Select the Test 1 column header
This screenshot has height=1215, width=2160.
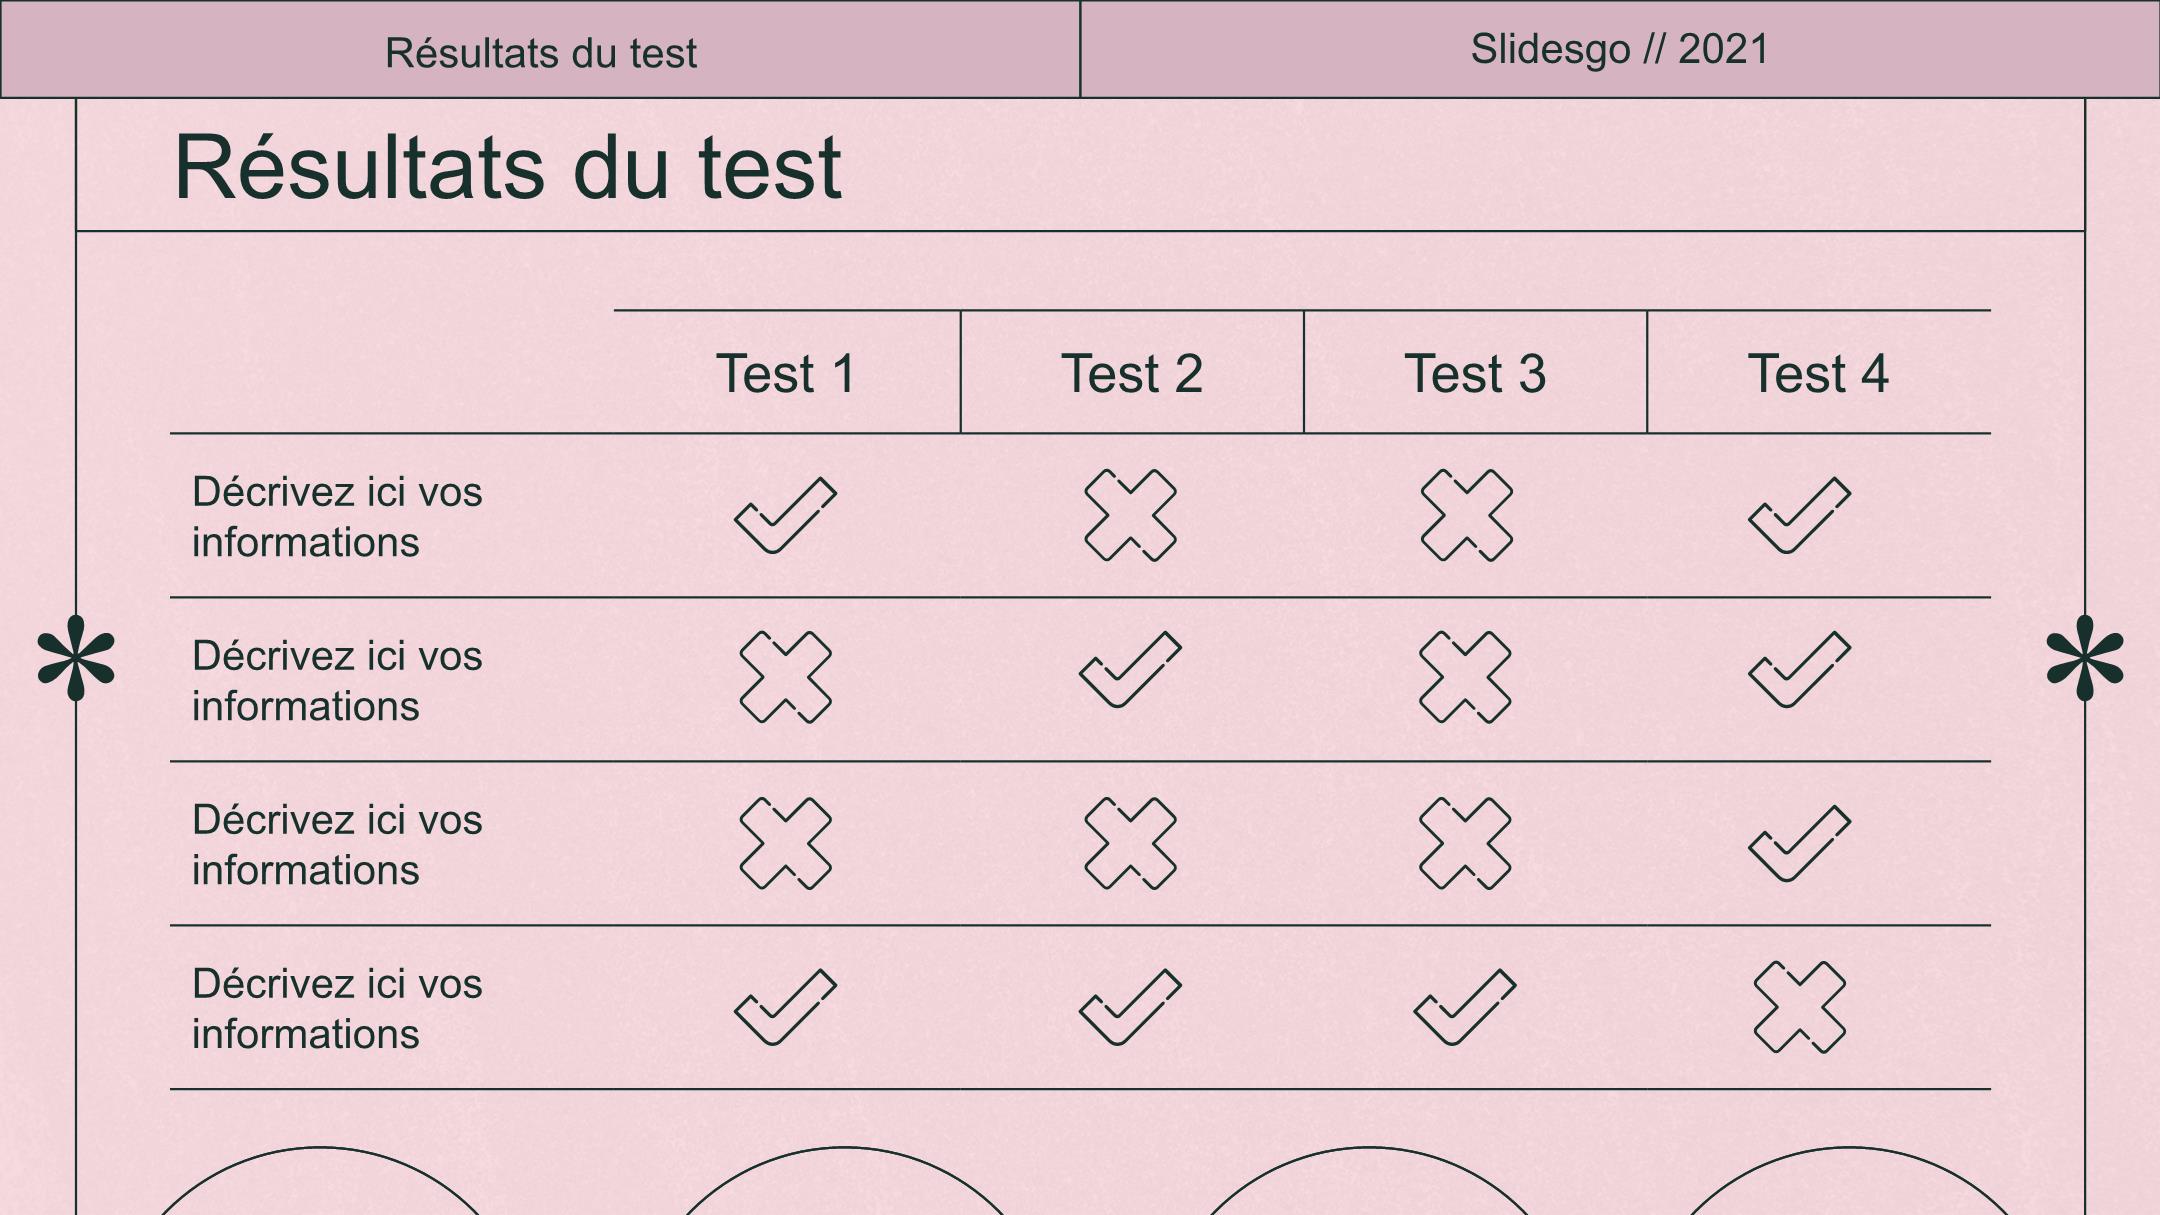coord(786,374)
